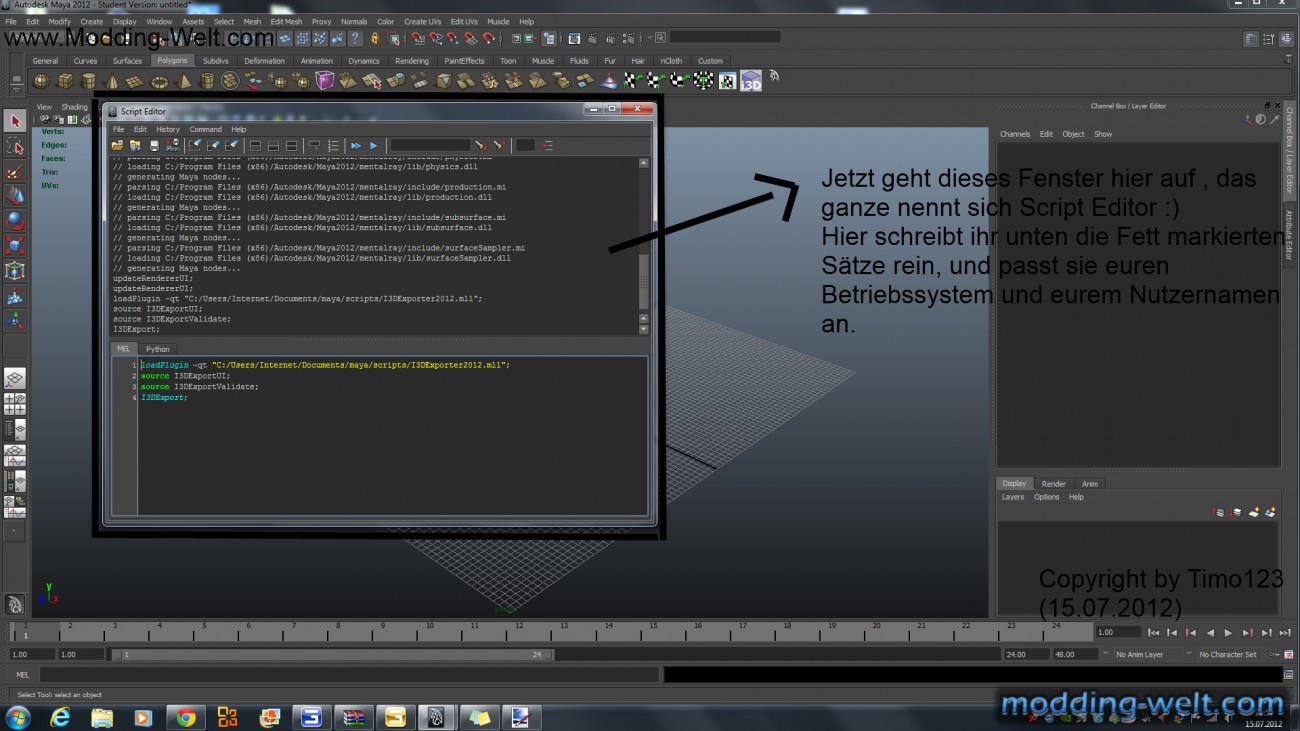Activate the Select tool in the toolbox
The image size is (1300, 731).
click(x=15, y=121)
